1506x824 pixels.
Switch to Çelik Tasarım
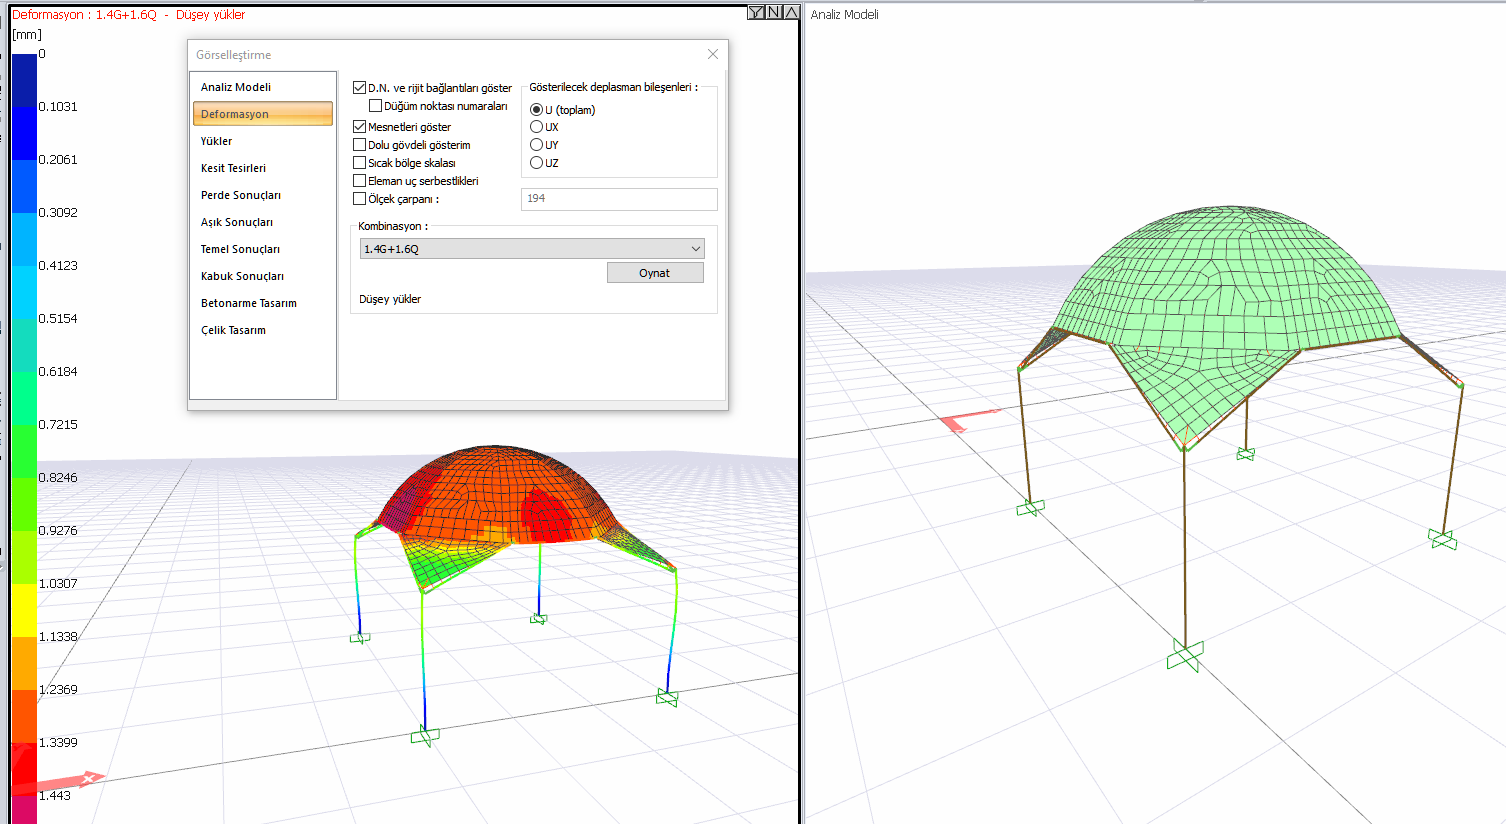[x=263, y=330]
